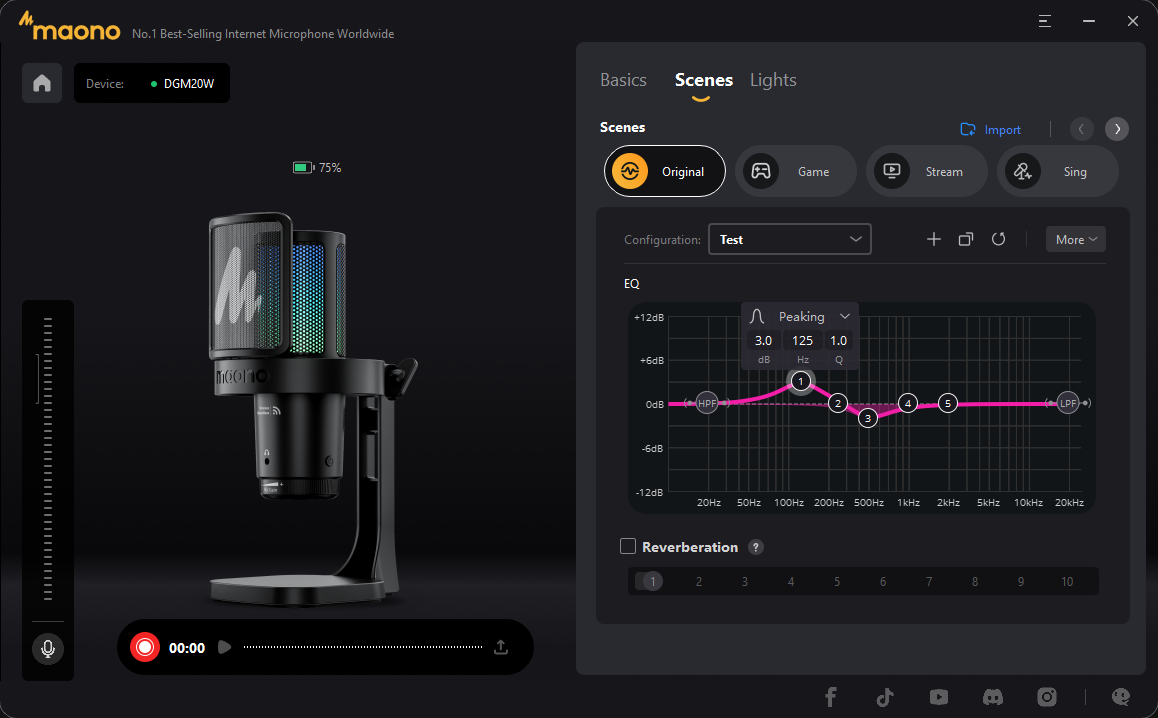
Task: Edit the 125 Hz frequency field
Action: [x=802, y=341]
